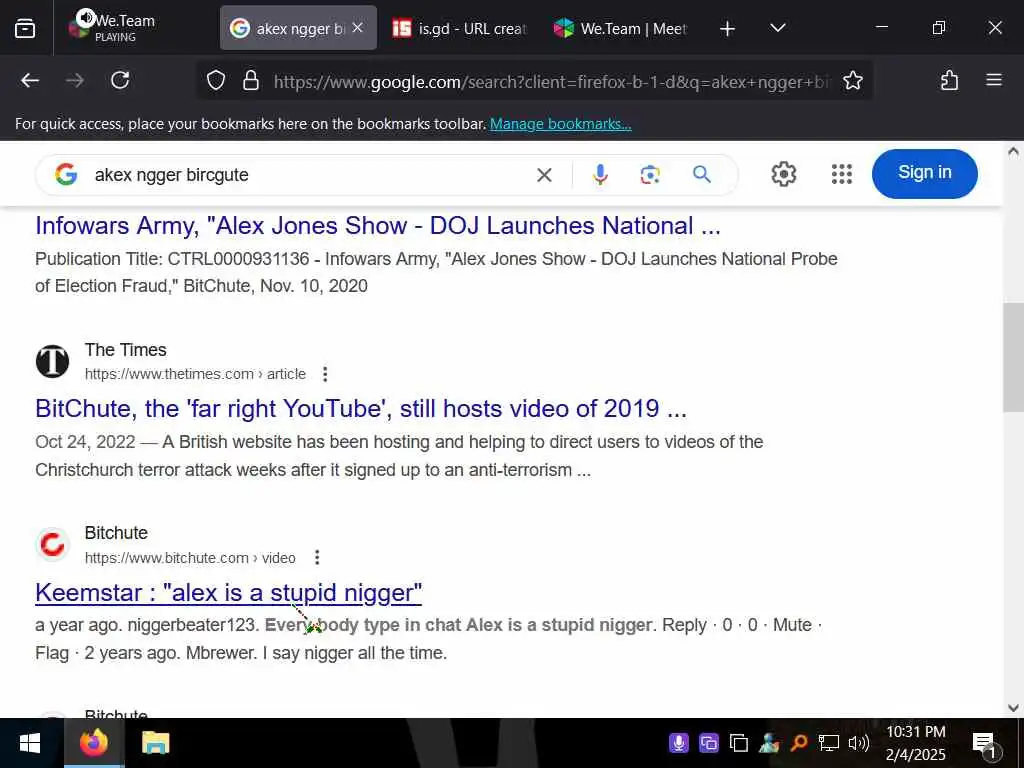Open the Infowars Army Alex Jones Show result
Viewport: 1024px width, 768px height.
tap(377, 226)
